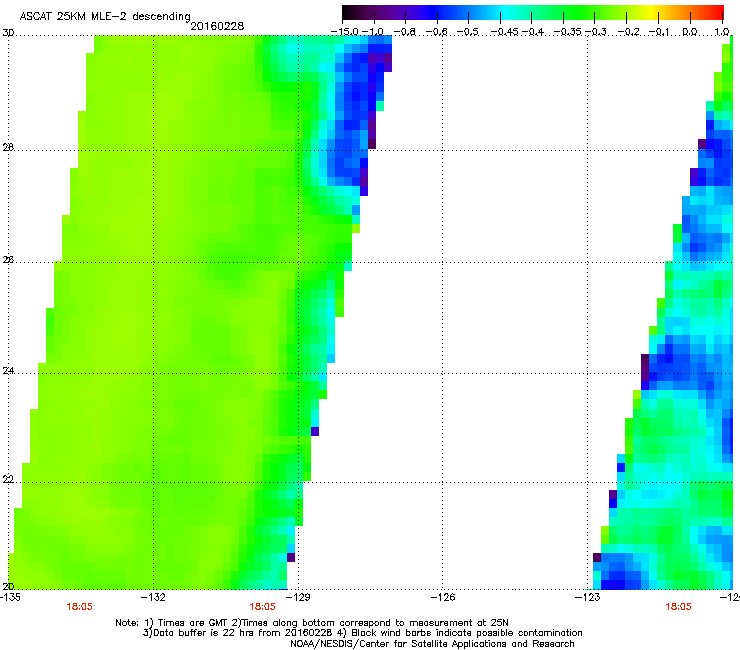Click the longitude label -123 on the bottom axis

pyautogui.click(x=587, y=597)
